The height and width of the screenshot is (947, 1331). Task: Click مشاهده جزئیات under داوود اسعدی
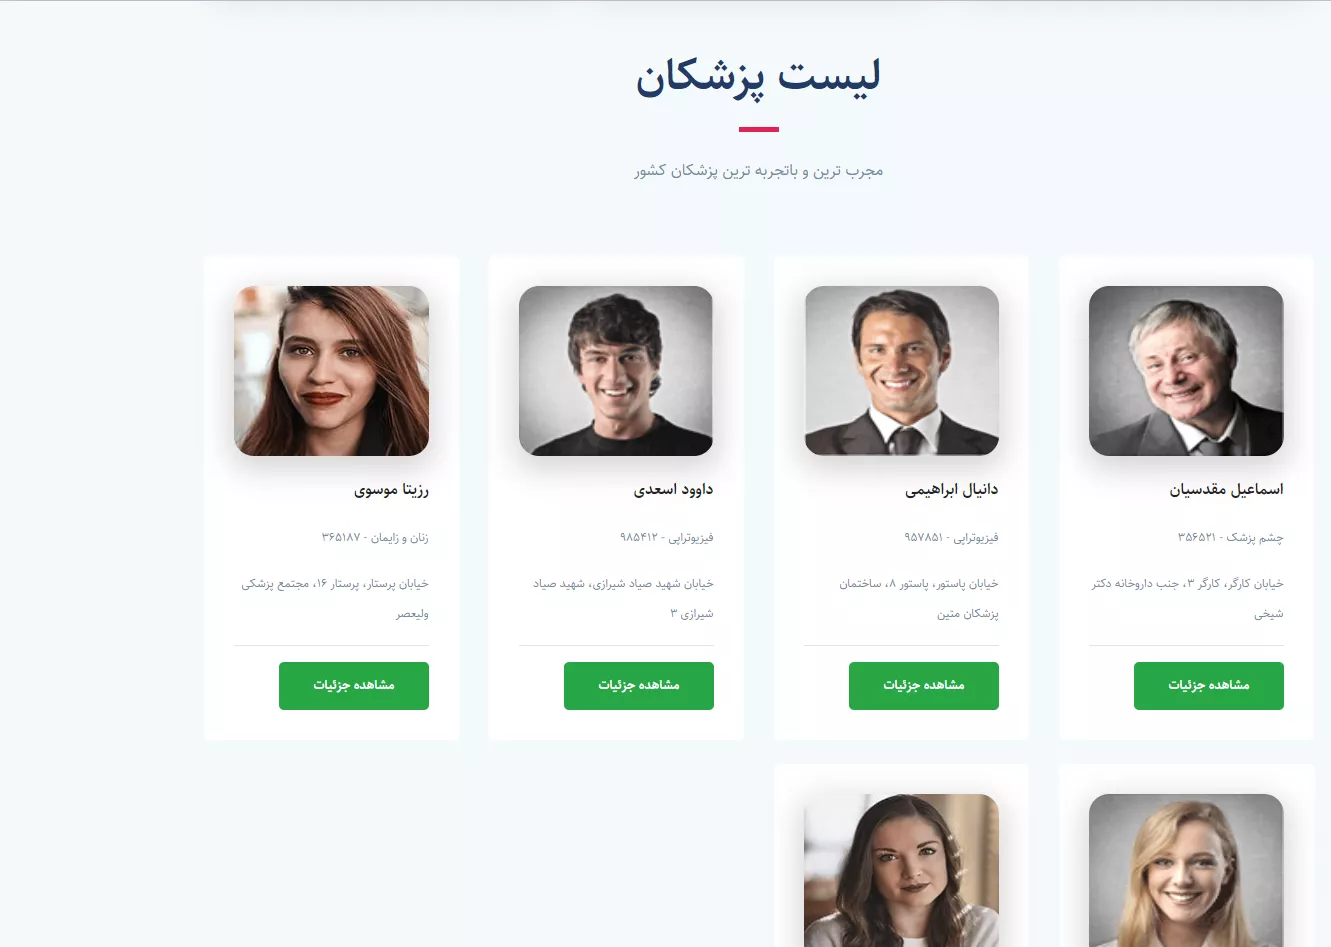(x=639, y=686)
